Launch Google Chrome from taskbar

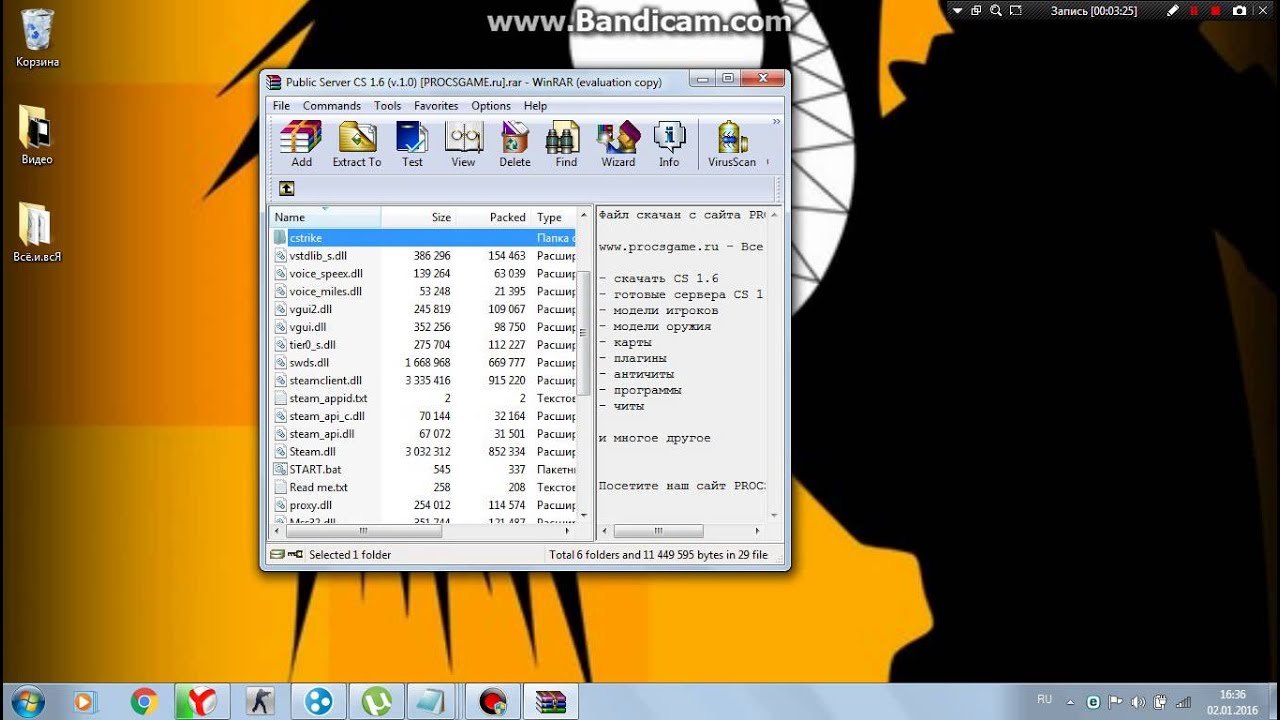[144, 702]
